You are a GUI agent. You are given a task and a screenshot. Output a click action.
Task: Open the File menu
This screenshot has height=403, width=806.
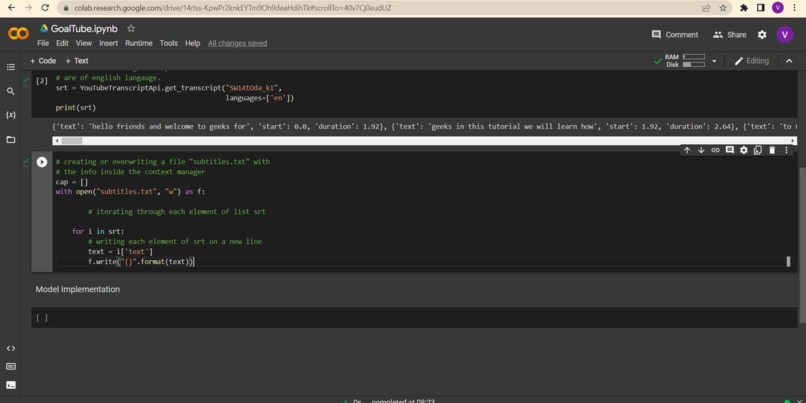pos(43,43)
